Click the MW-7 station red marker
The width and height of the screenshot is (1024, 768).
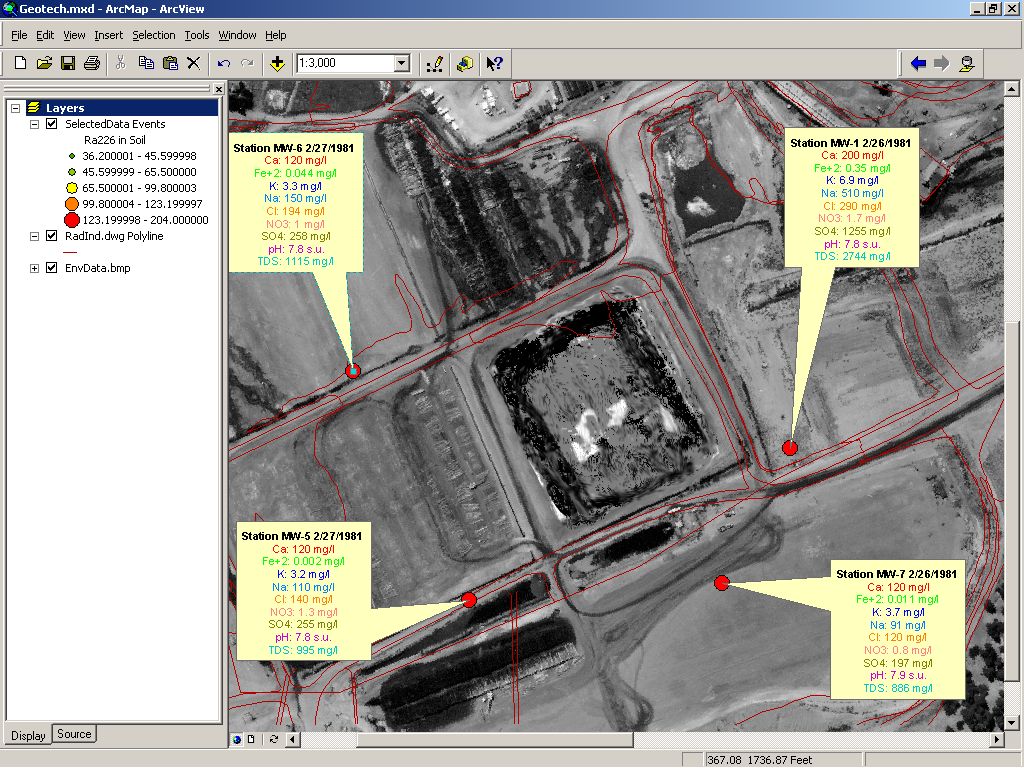722,583
